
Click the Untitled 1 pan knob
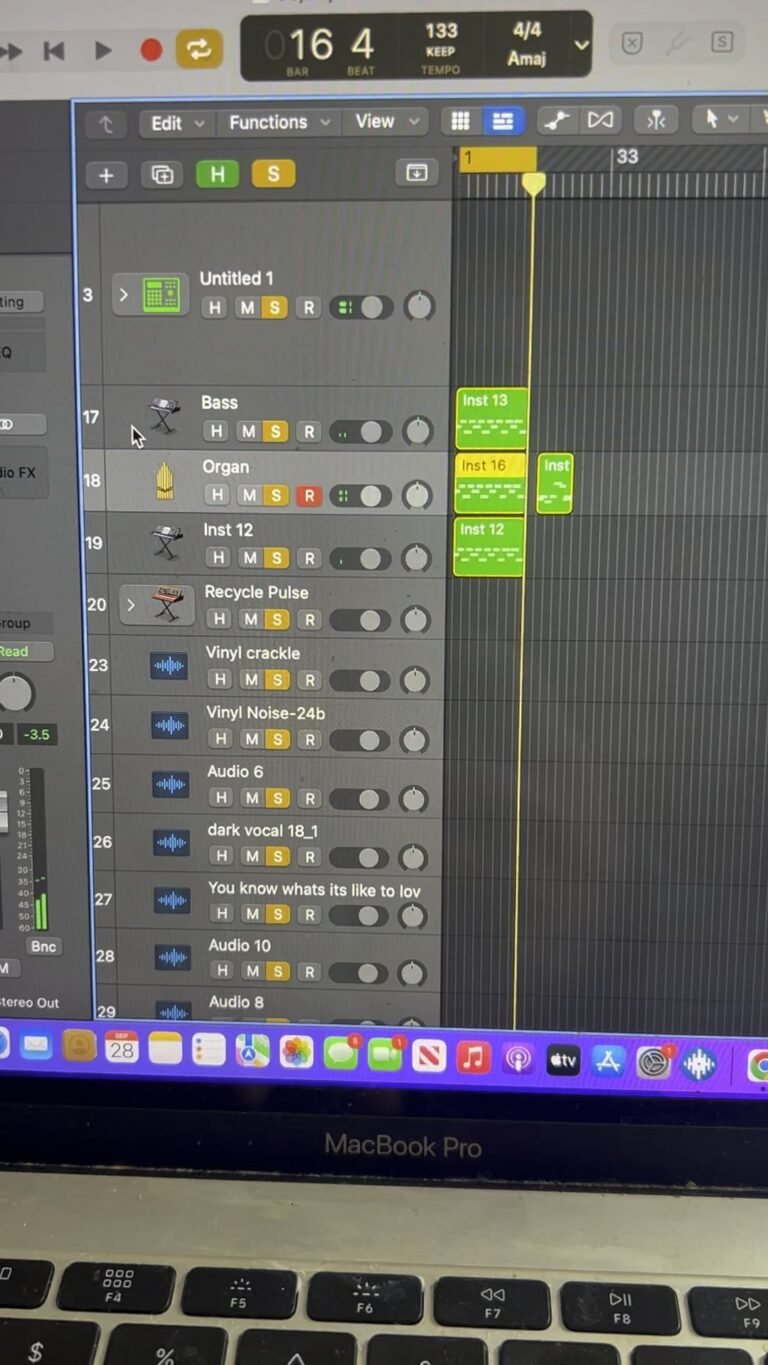pyautogui.click(x=419, y=306)
